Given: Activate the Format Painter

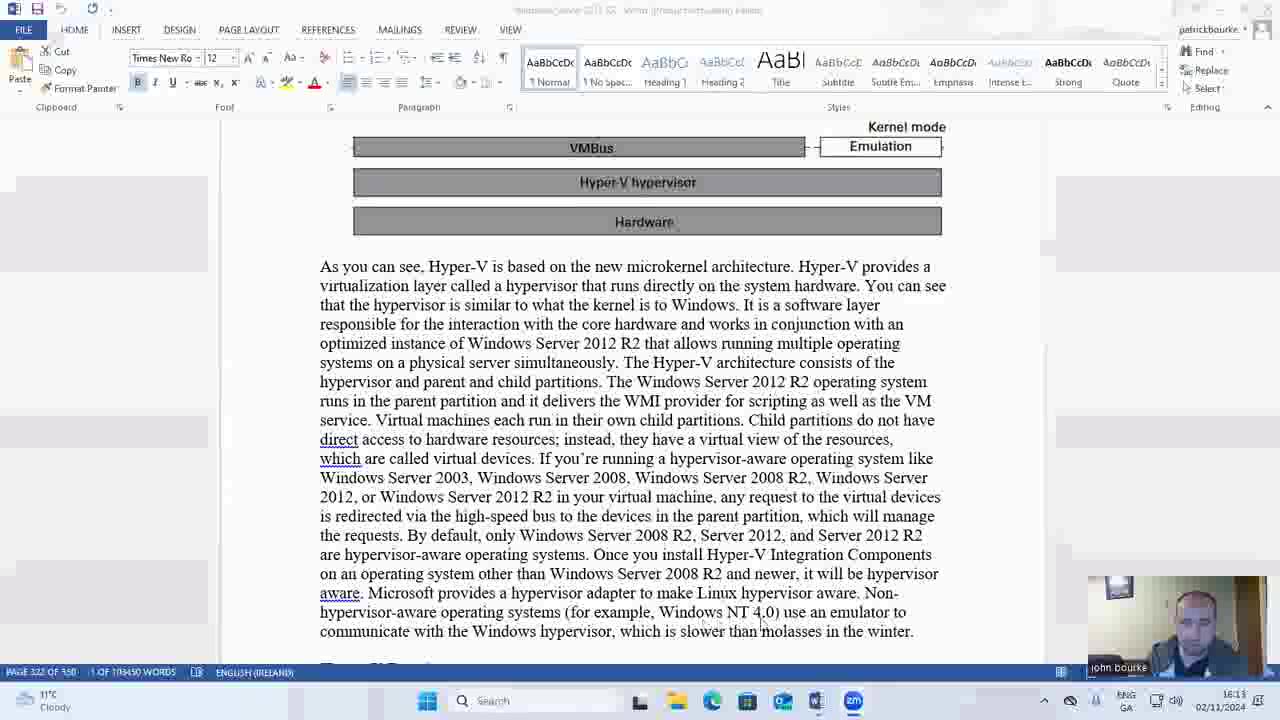Looking at the screenshot, I should [78, 88].
